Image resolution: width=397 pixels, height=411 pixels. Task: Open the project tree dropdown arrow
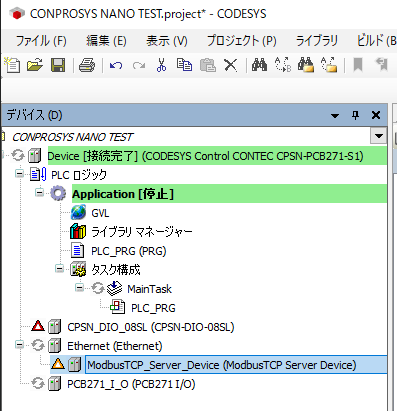379,136
